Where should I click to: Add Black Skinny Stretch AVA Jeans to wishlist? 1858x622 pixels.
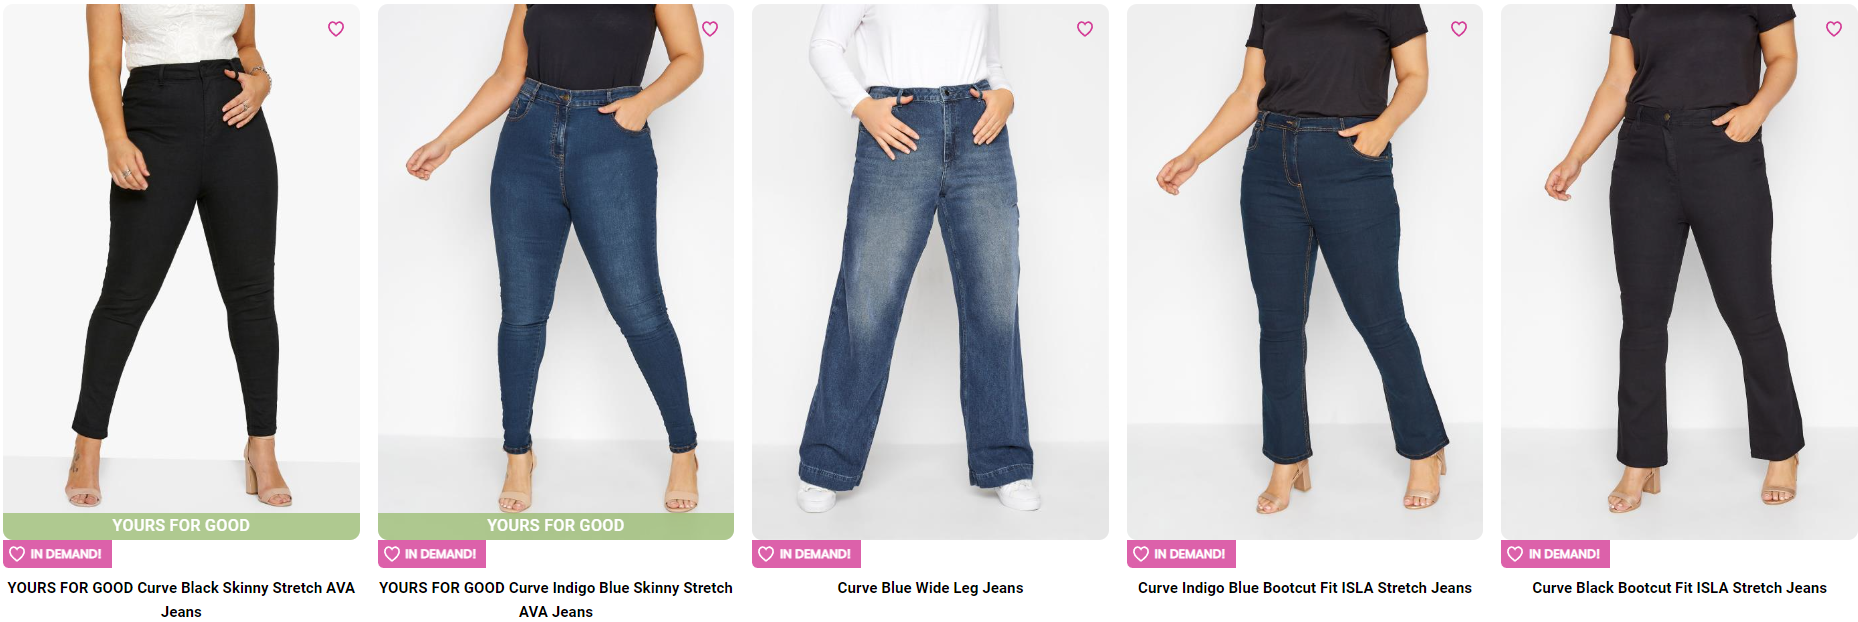[x=336, y=29]
